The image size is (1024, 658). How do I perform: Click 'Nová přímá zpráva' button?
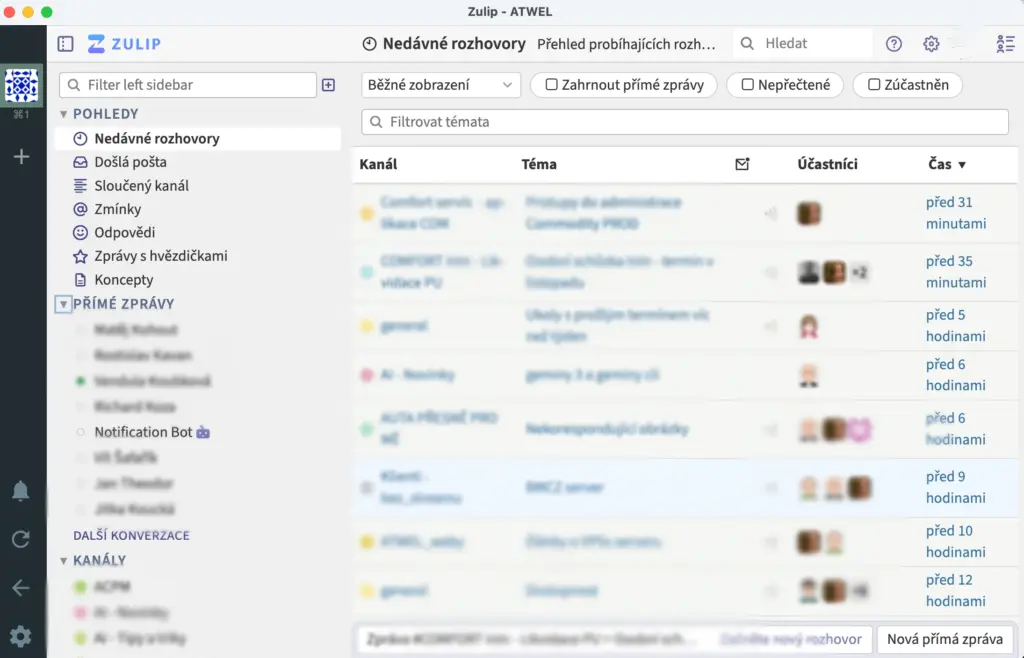coord(945,639)
